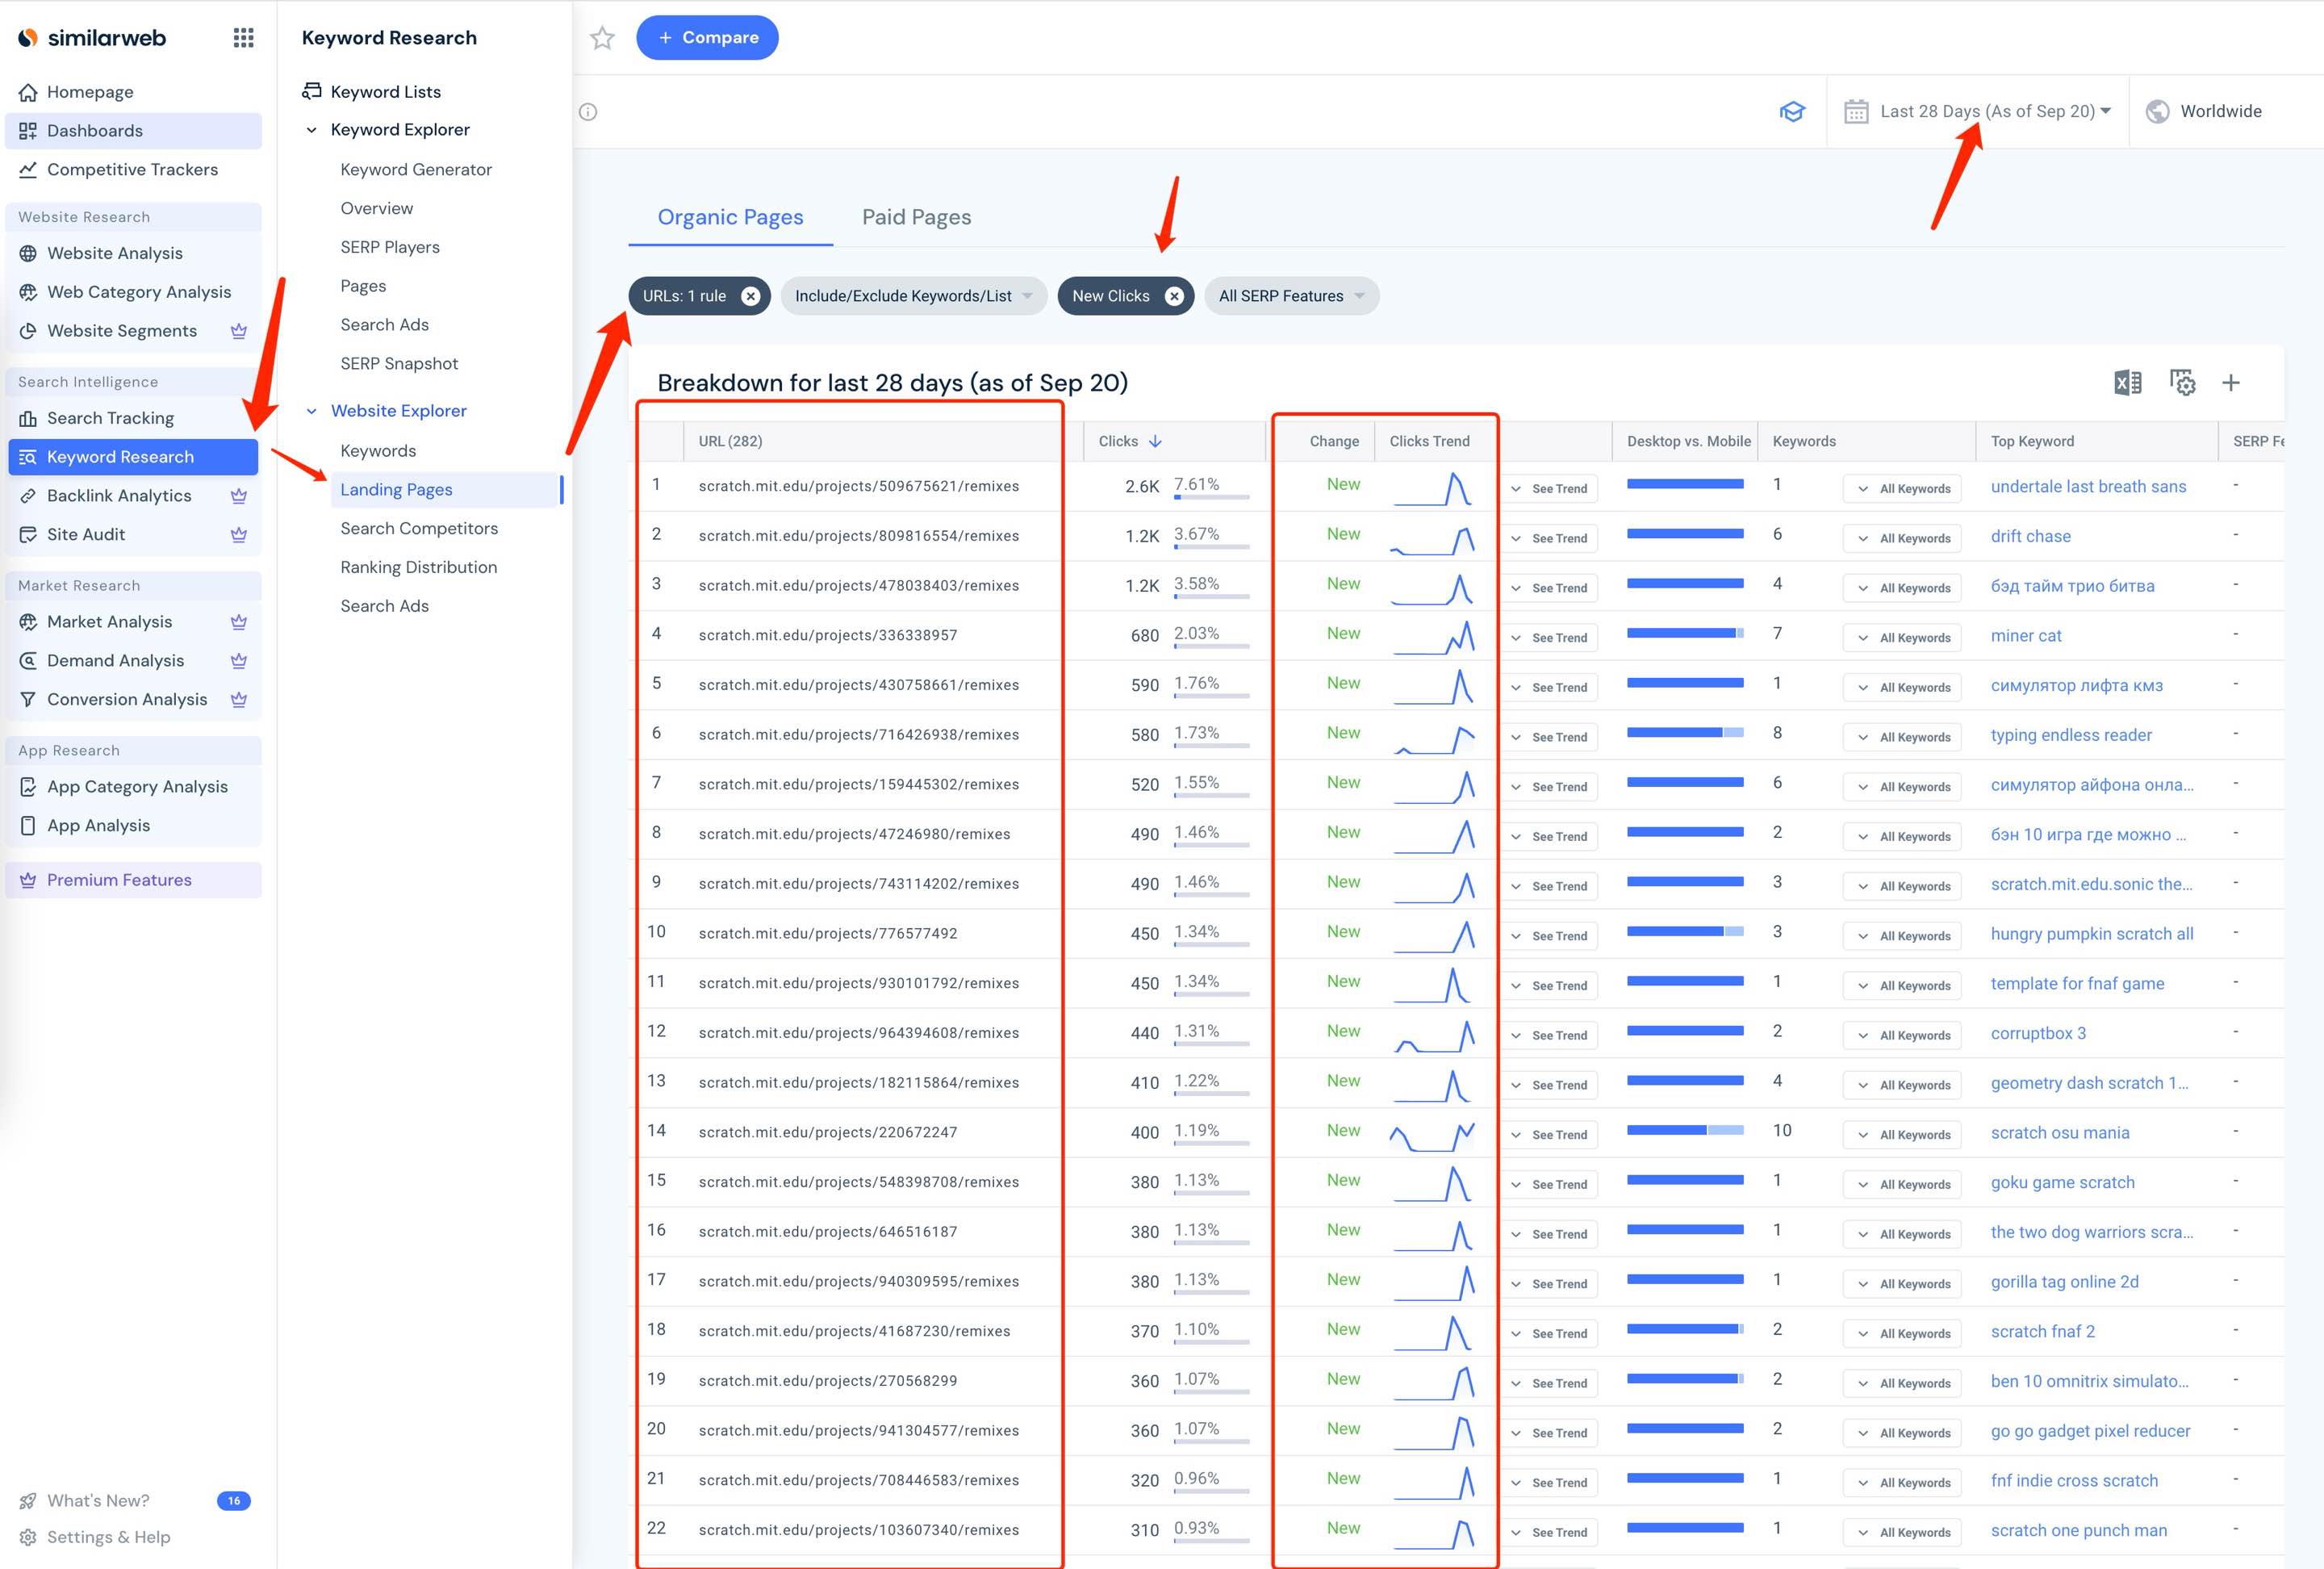Click the Compare button
Viewport: 2324px width, 1569px height.
pos(707,38)
